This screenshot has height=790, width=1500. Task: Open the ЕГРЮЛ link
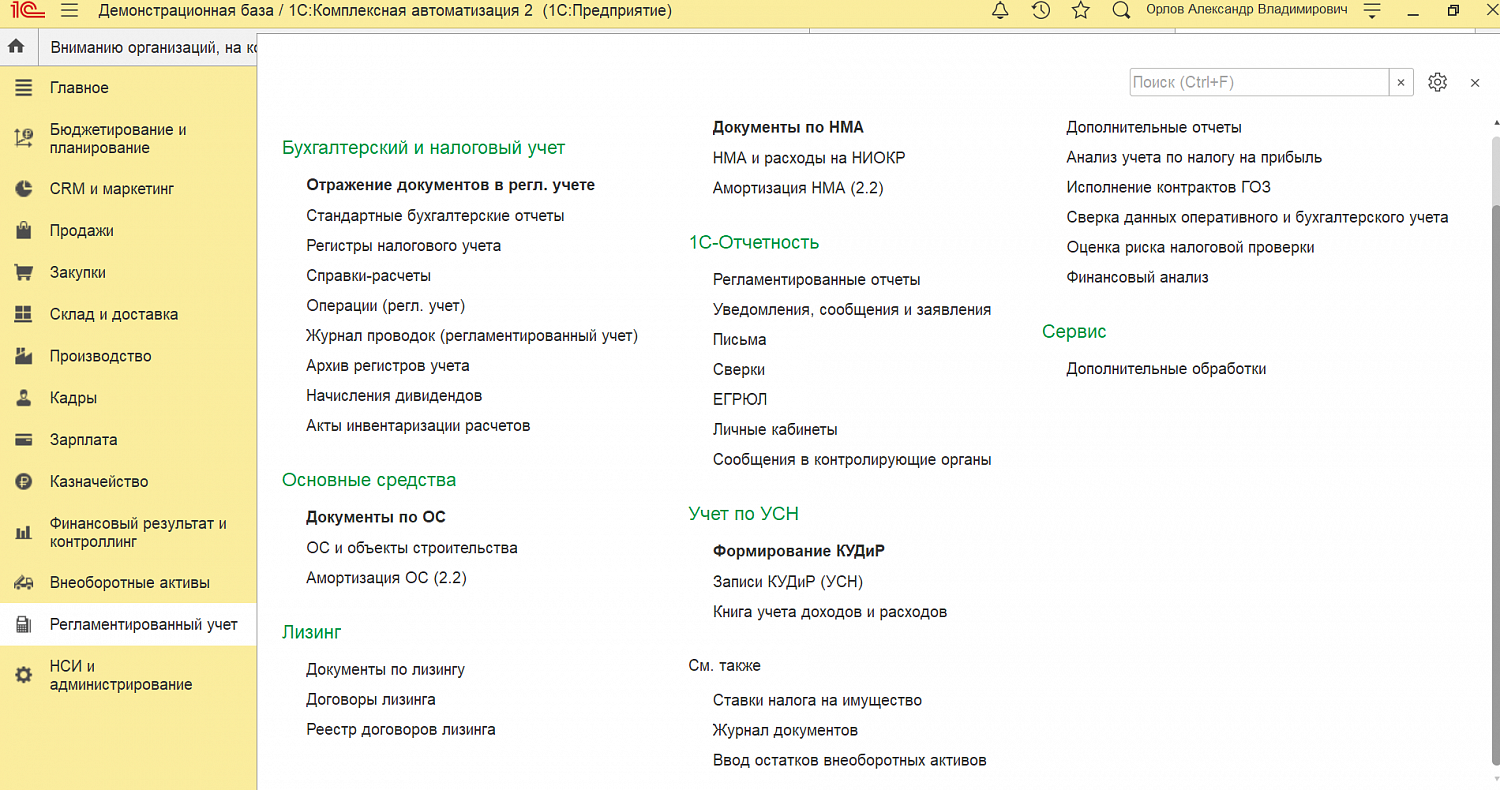coord(740,399)
